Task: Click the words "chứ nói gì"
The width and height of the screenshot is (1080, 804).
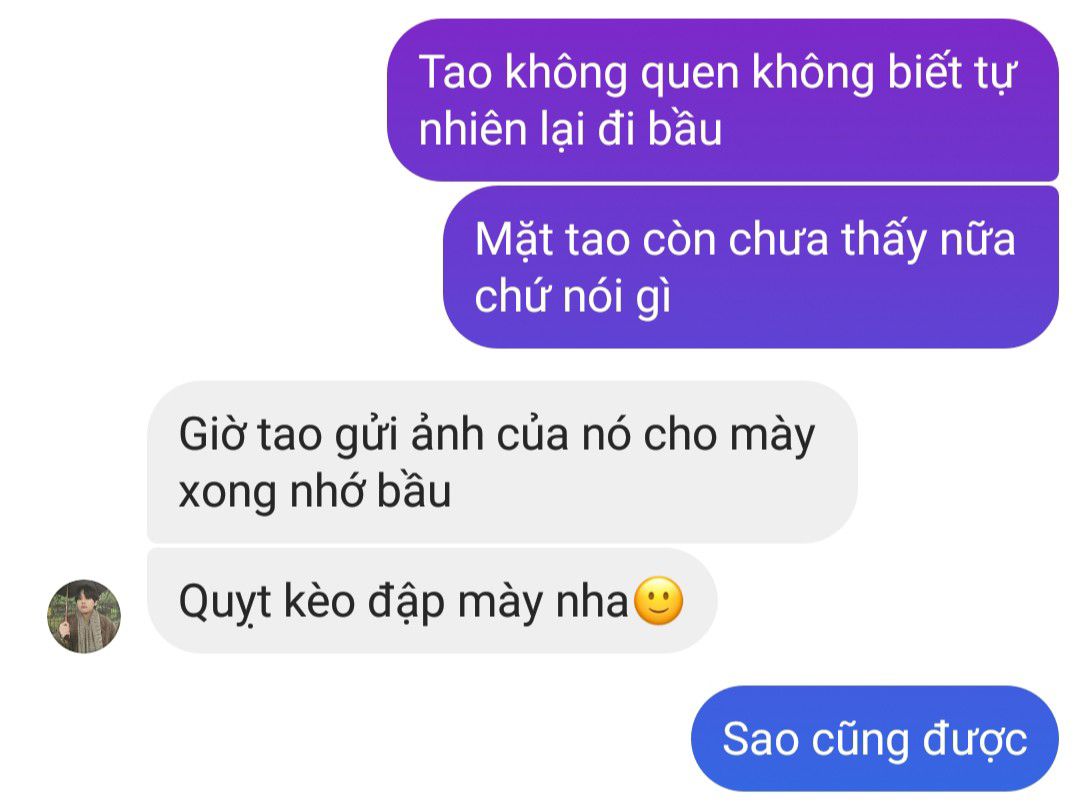Action: [x=572, y=296]
